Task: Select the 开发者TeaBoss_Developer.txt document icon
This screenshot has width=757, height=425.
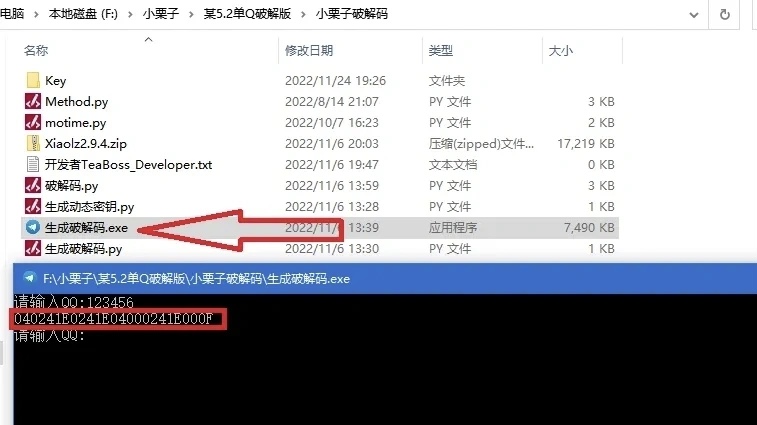Action: pos(33,165)
